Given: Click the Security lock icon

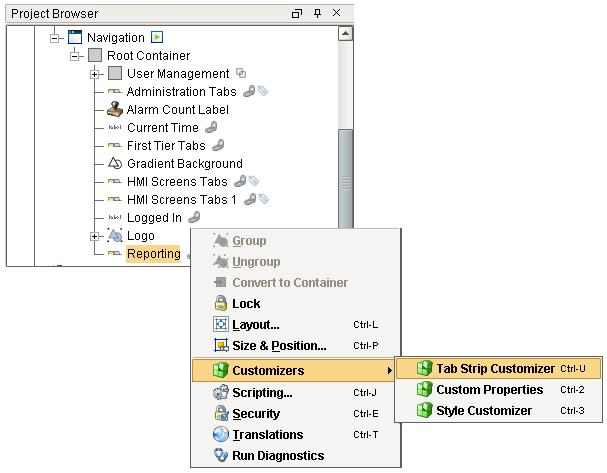Looking at the screenshot, I should [221, 413].
